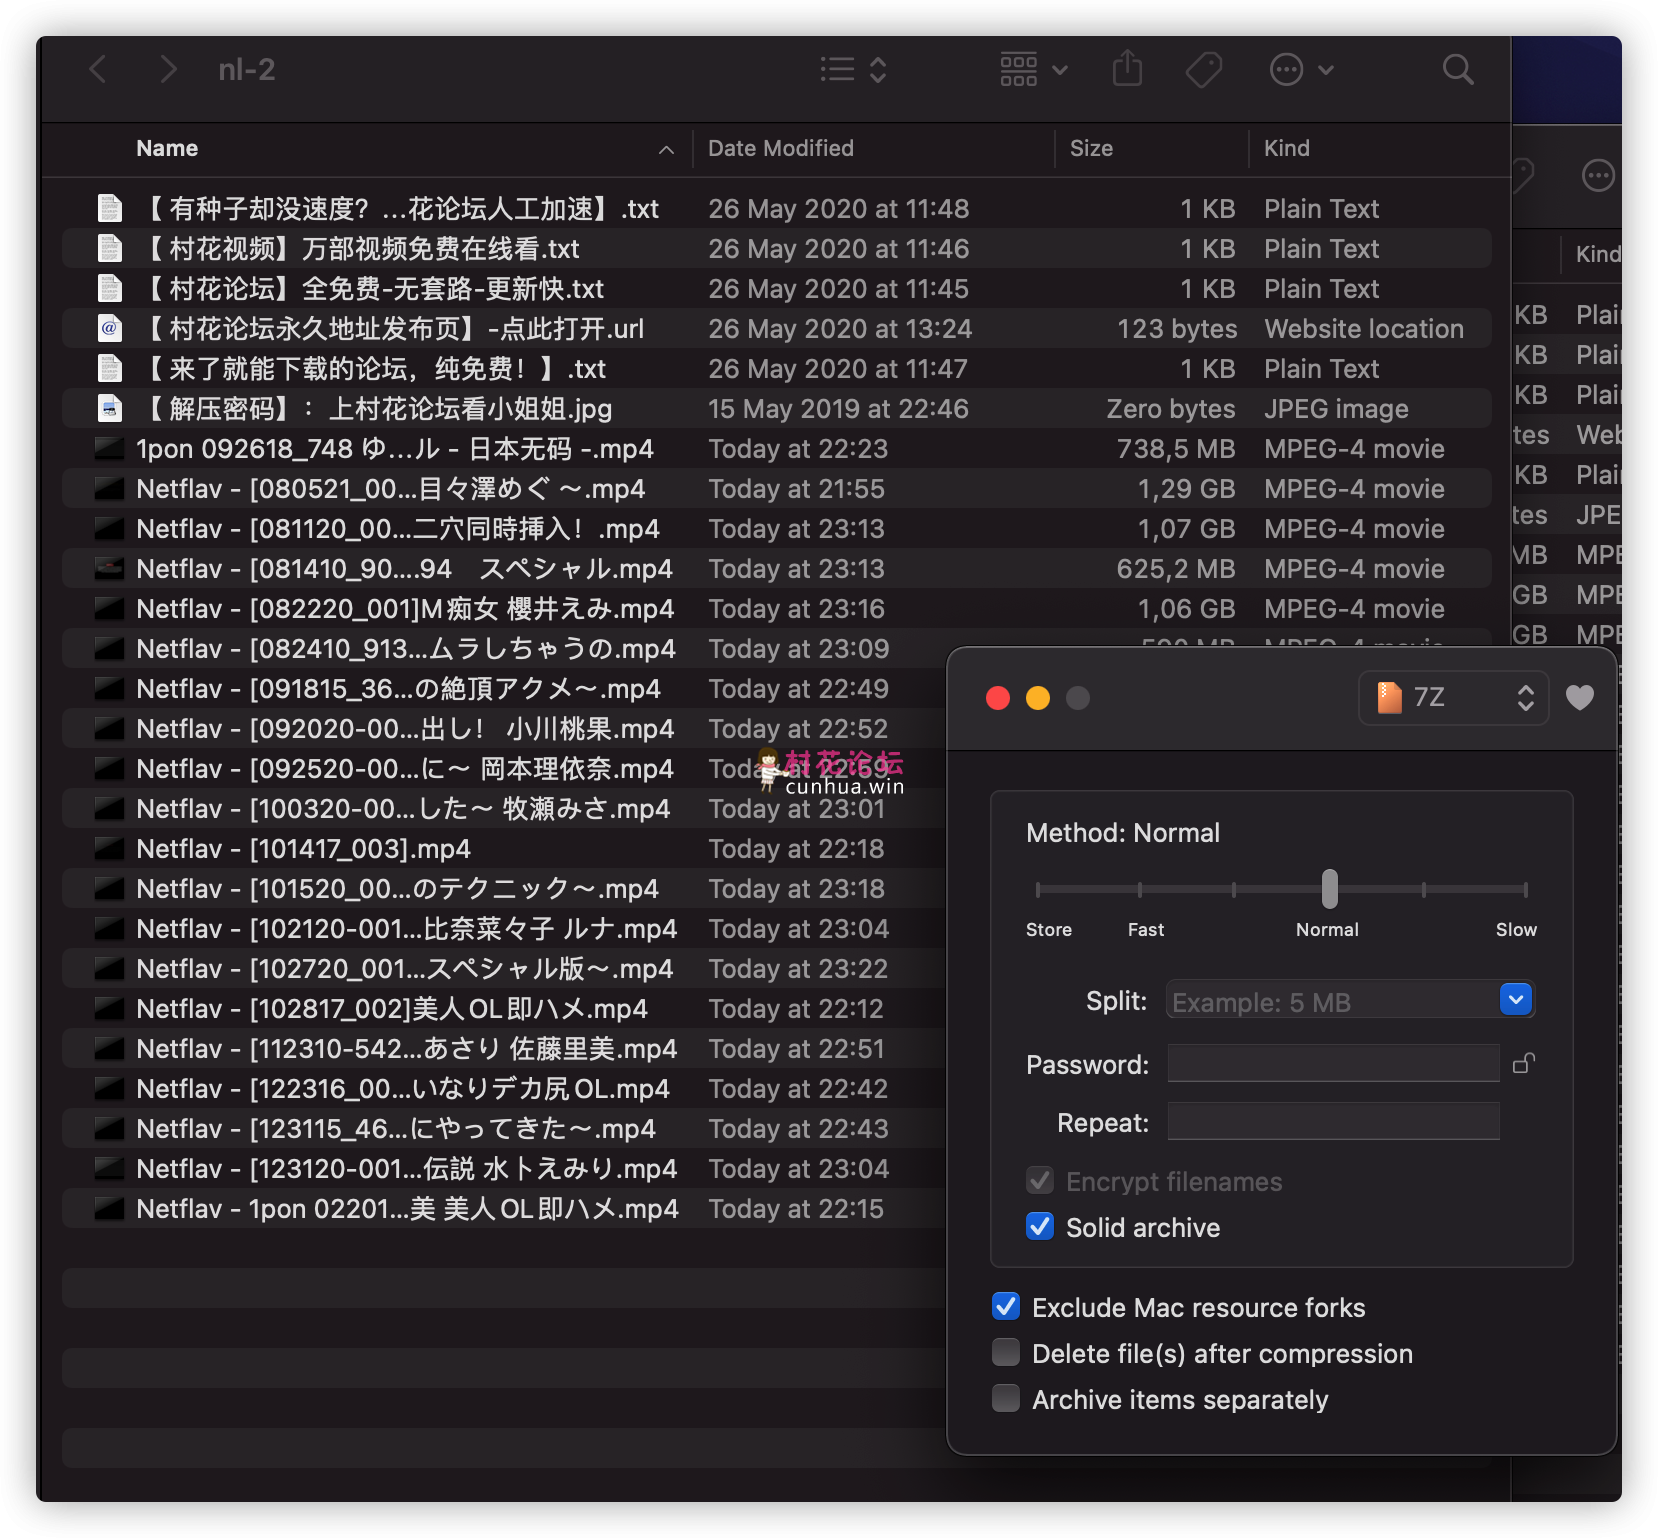This screenshot has width=1658, height=1538.
Task: Set method slider to Fast tick
Action: [1139, 888]
